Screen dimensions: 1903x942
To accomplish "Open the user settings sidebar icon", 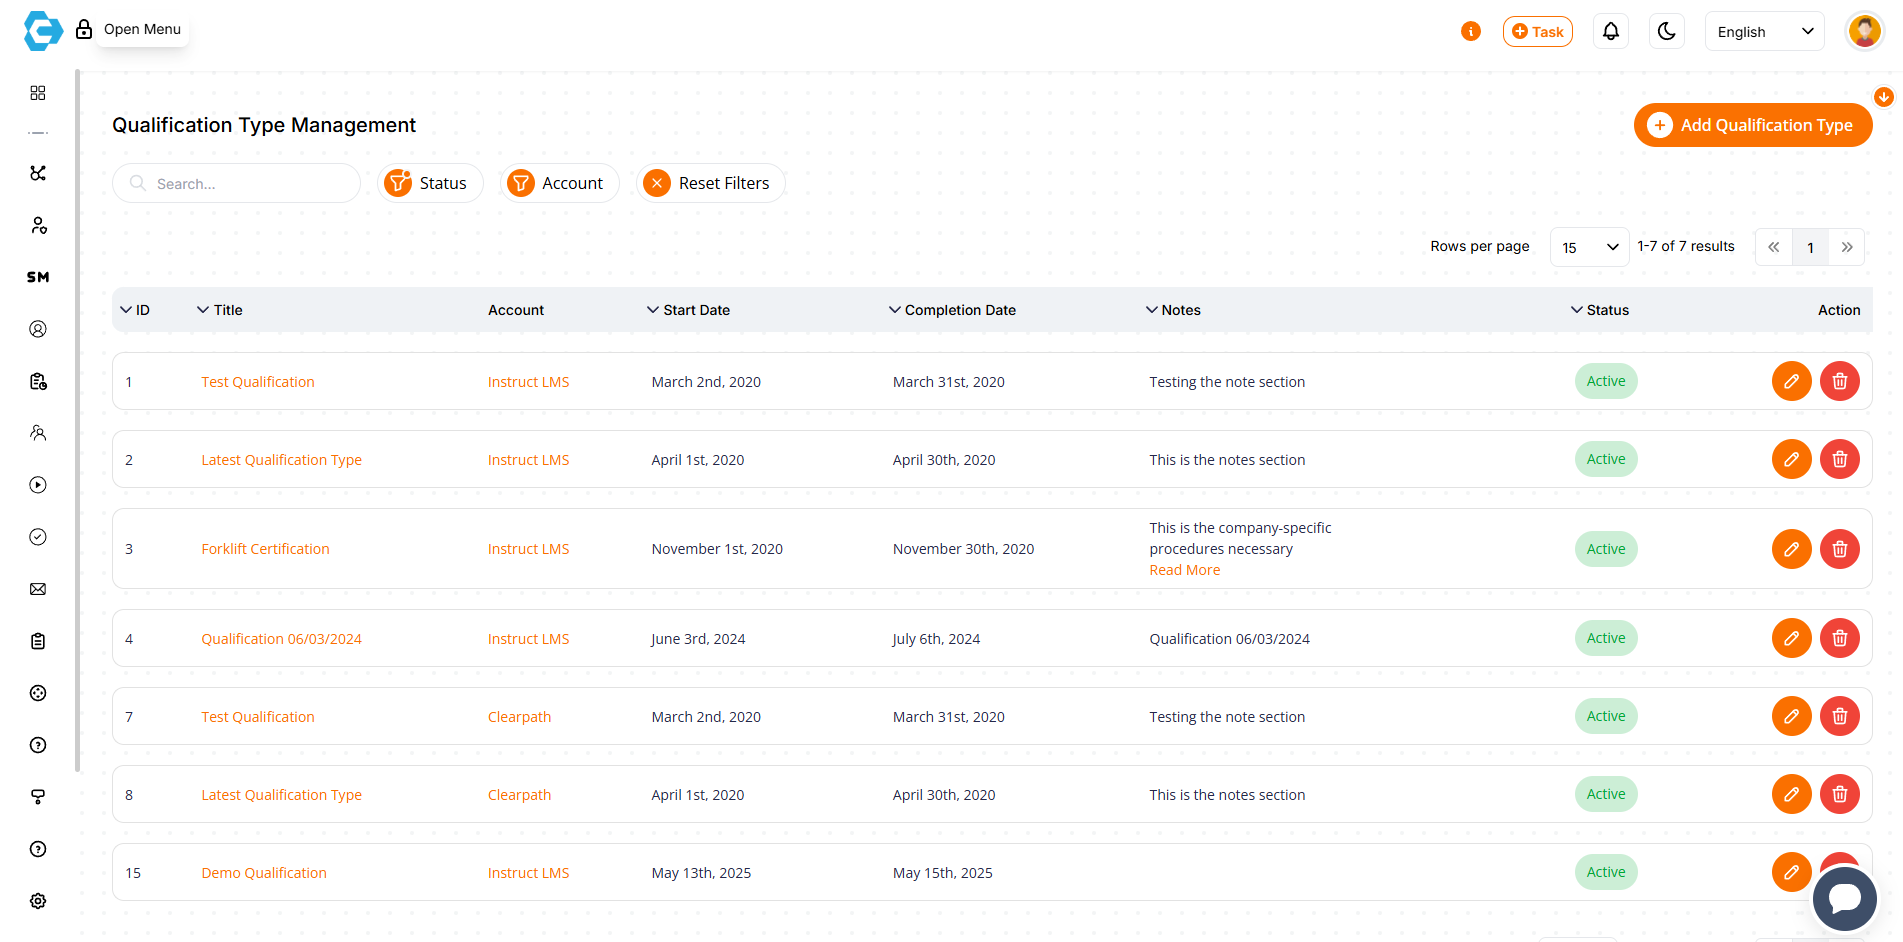I will (38, 225).
